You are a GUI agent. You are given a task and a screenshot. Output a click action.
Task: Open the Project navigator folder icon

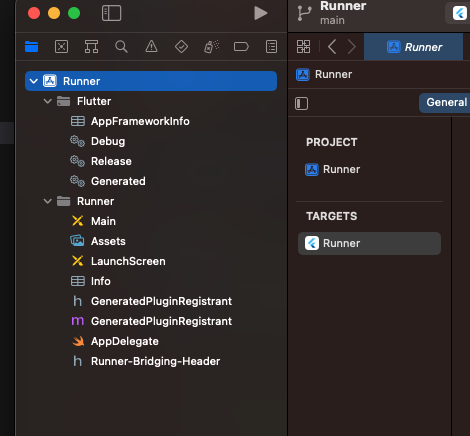click(x=32, y=47)
